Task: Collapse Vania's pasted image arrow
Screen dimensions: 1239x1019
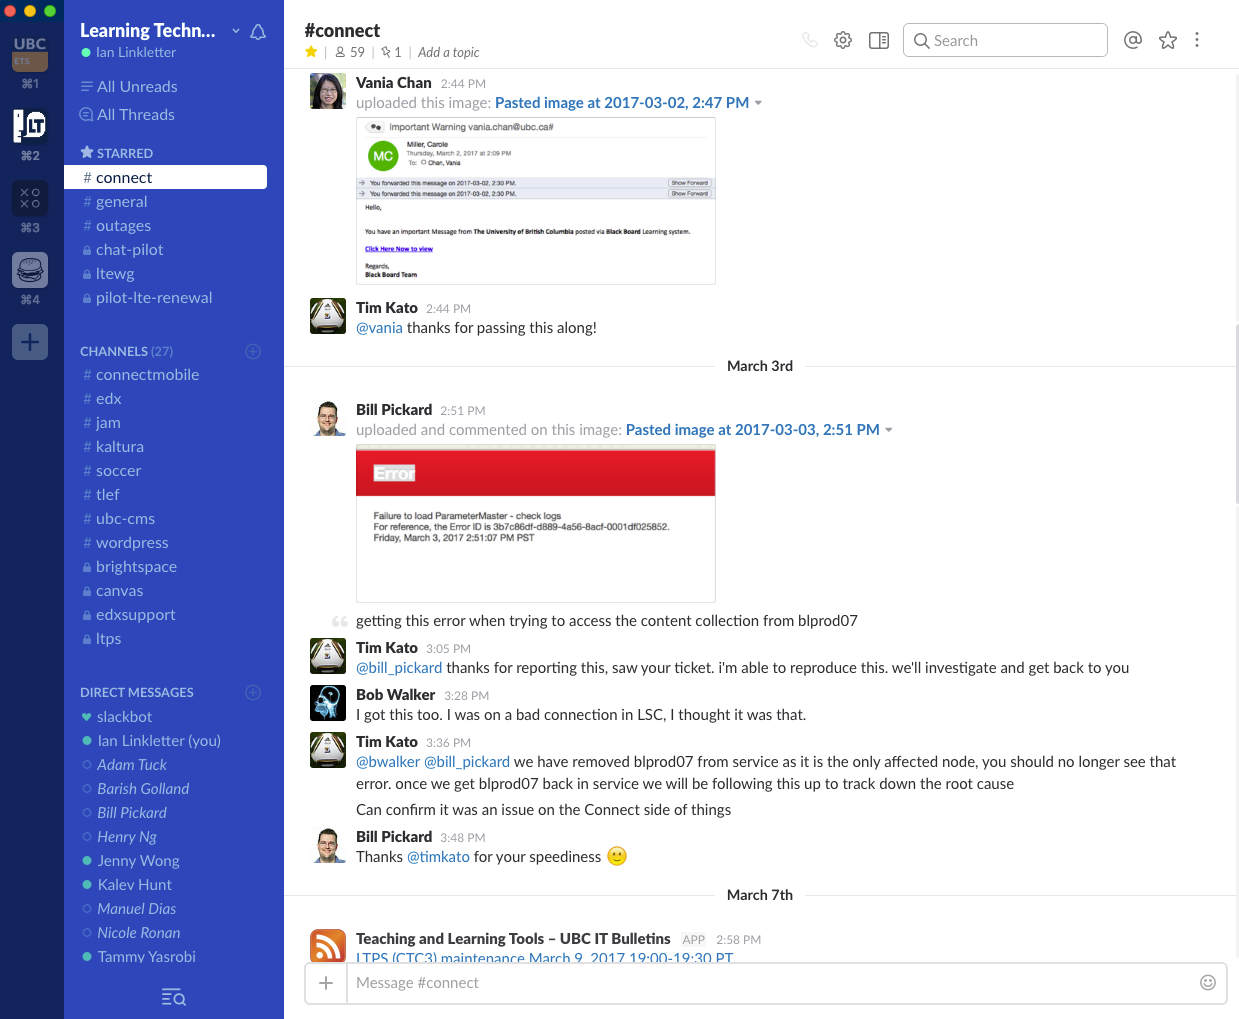Action: 758,103
